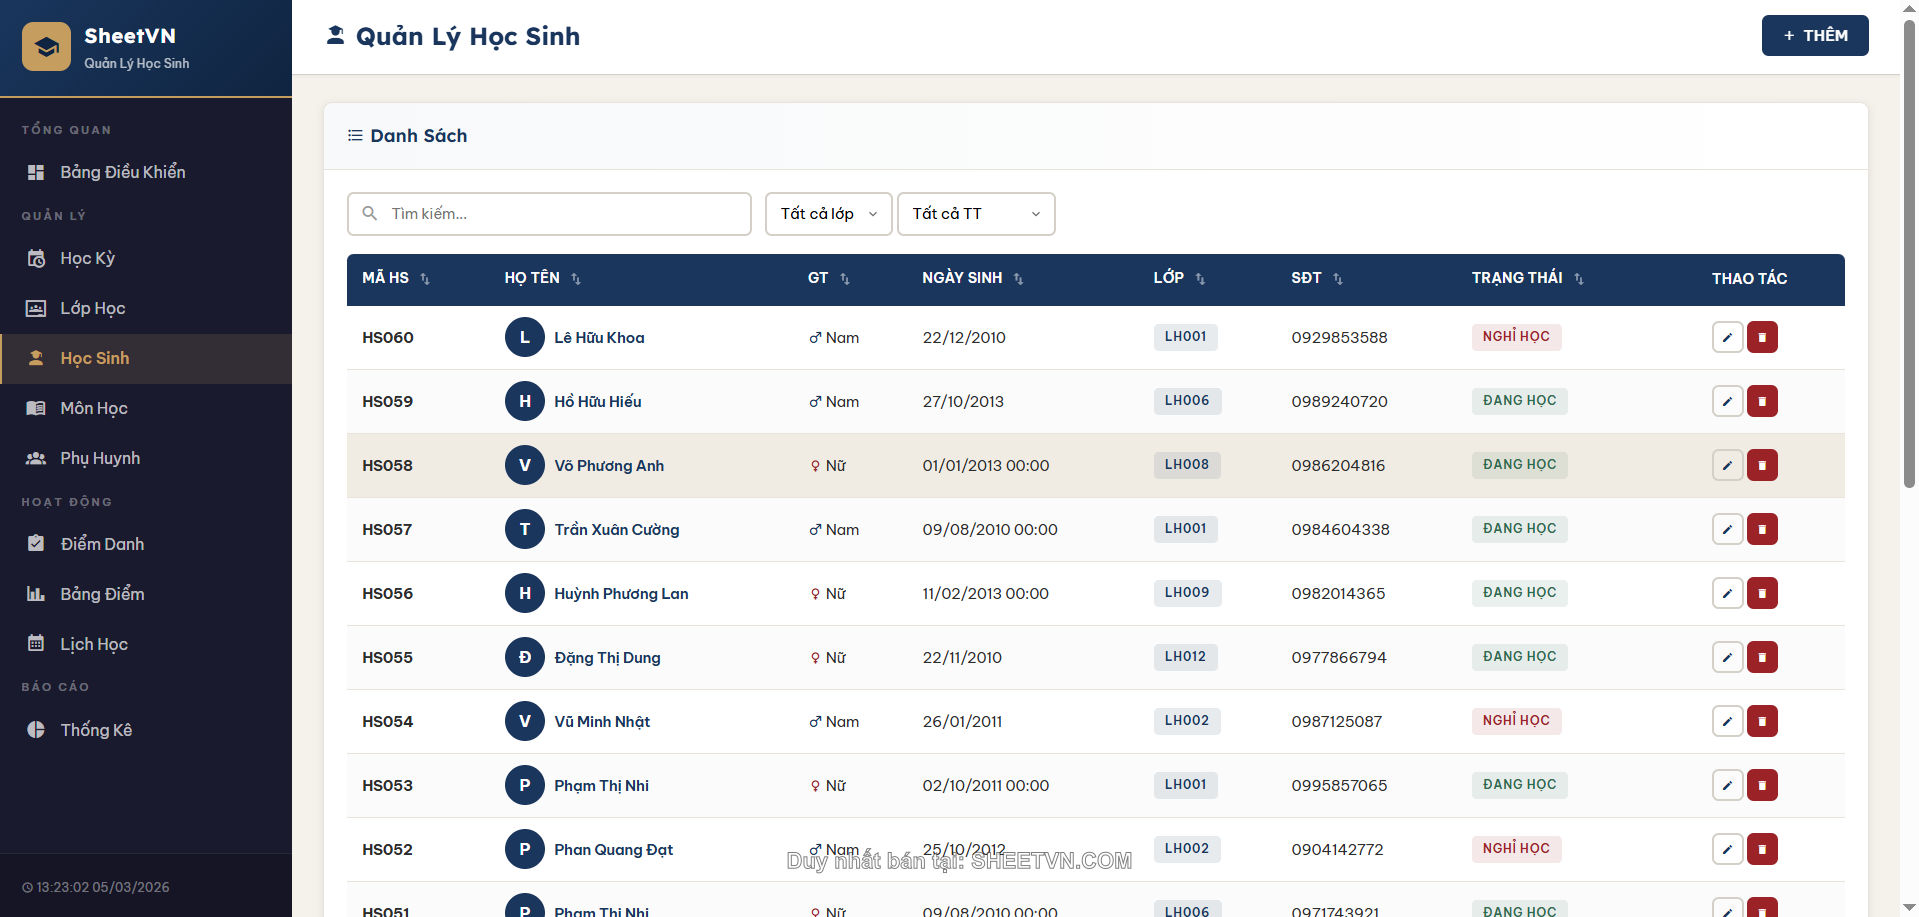Click the delete icon for HS056 row
The image size is (1919, 917).
pyautogui.click(x=1762, y=593)
